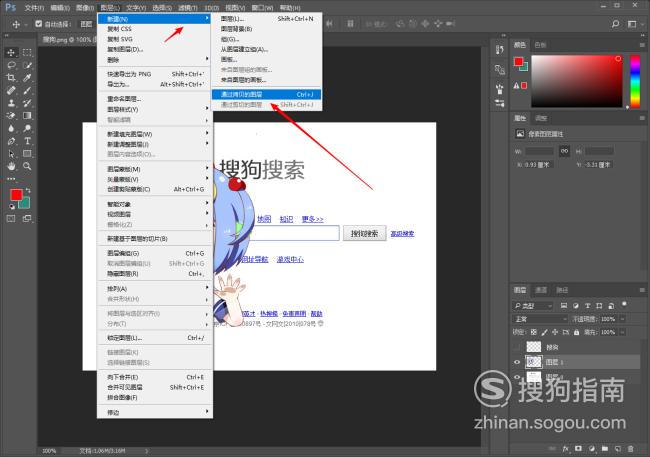Toggle pixel layer filter icon
The width and height of the screenshot is (650, 457).
564,306
